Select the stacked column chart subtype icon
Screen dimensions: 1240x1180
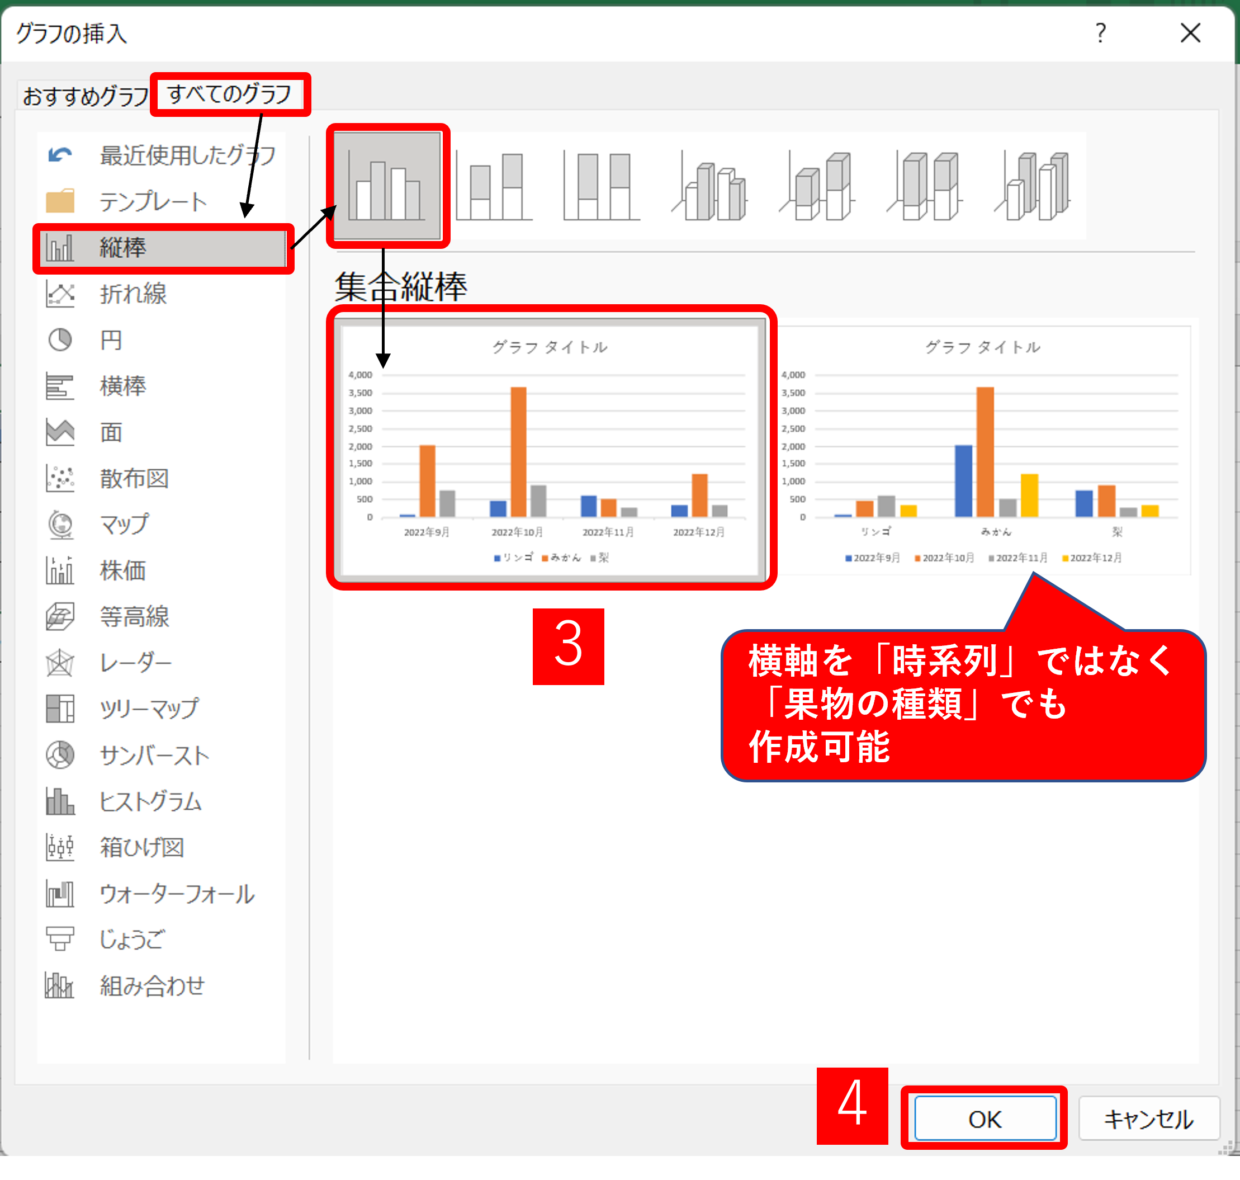495,186
